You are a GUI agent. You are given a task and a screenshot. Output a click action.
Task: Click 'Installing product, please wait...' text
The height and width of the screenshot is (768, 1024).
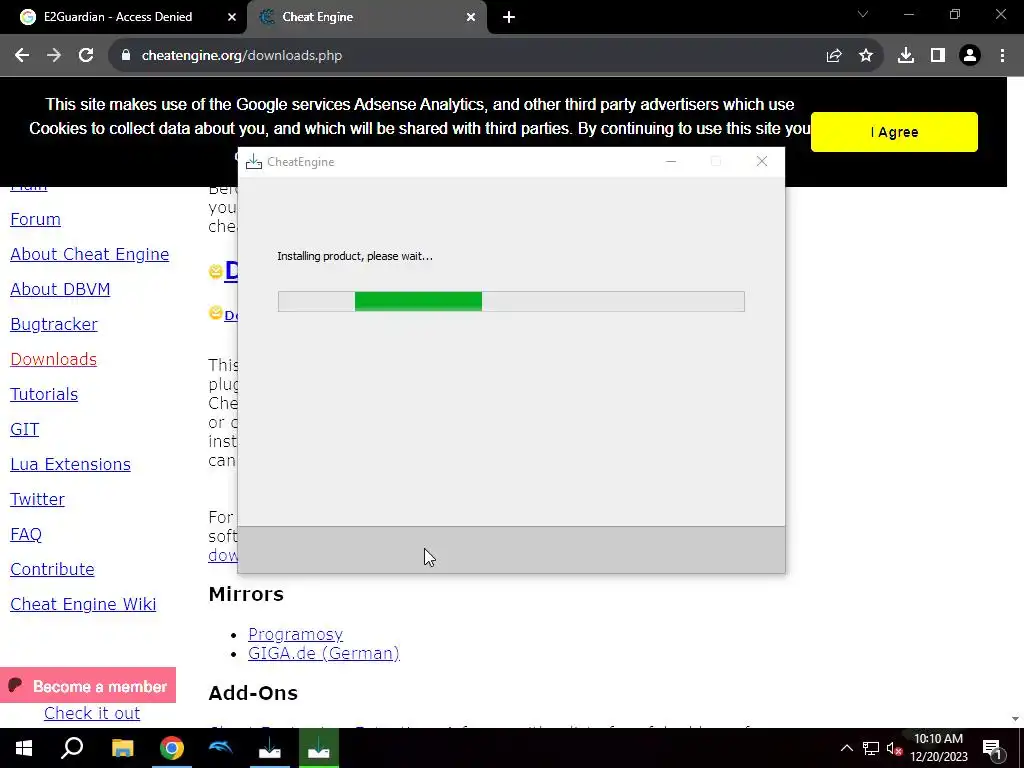tap(355, 256)
